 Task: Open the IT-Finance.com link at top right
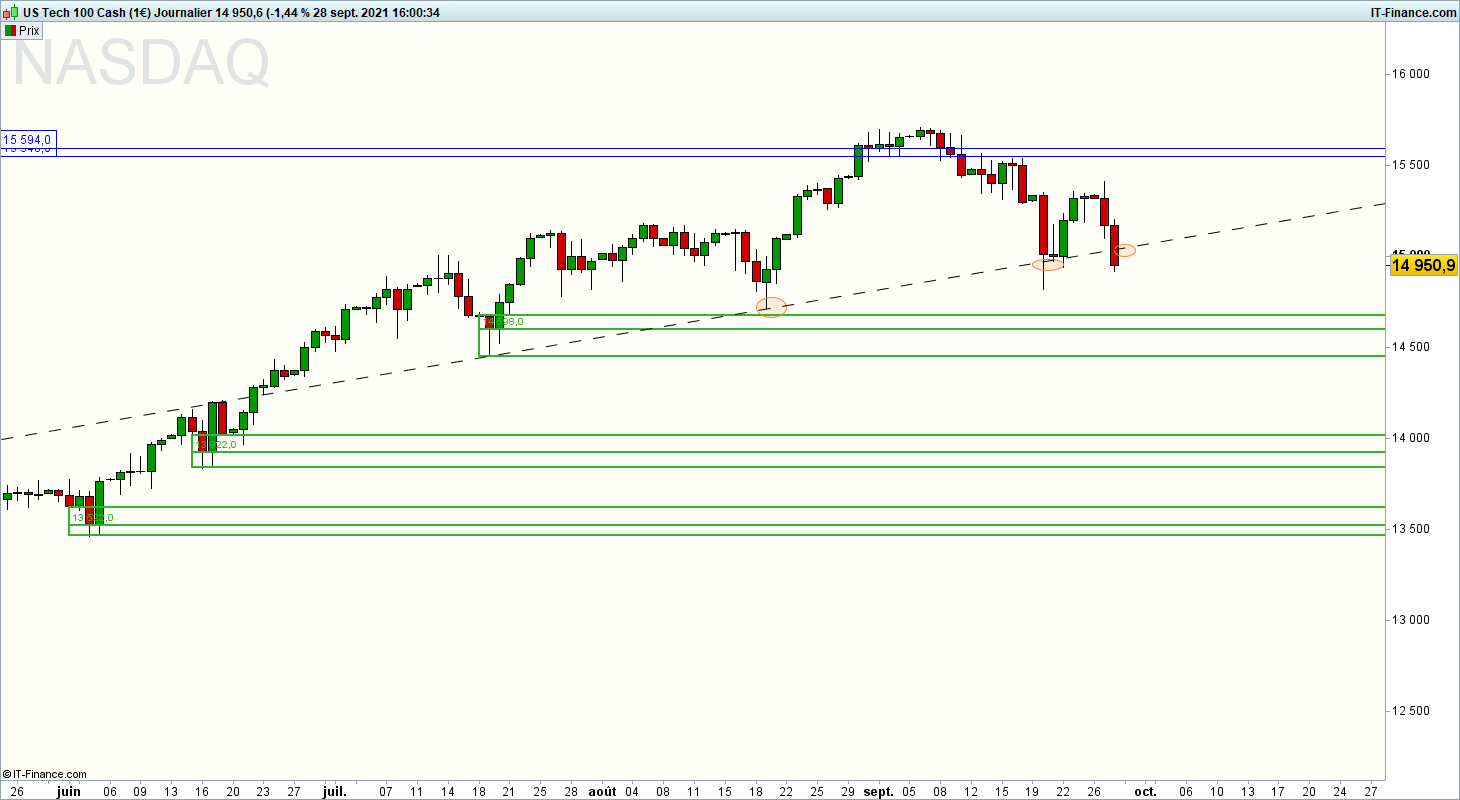tap(1412, 12)
